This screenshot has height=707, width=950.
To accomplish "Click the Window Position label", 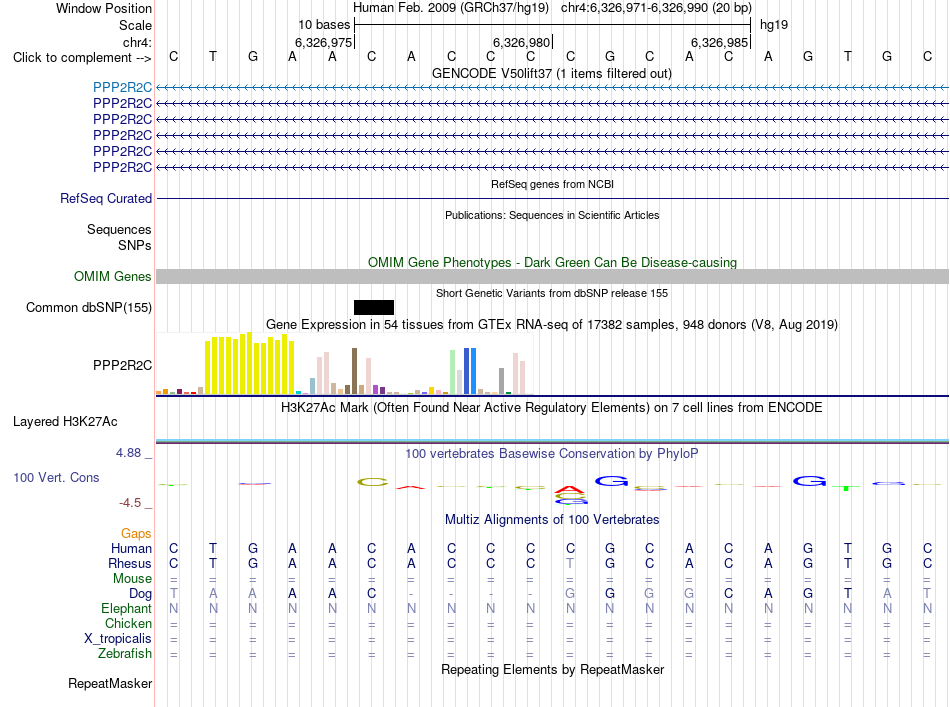I will click(x=104, y=8).
